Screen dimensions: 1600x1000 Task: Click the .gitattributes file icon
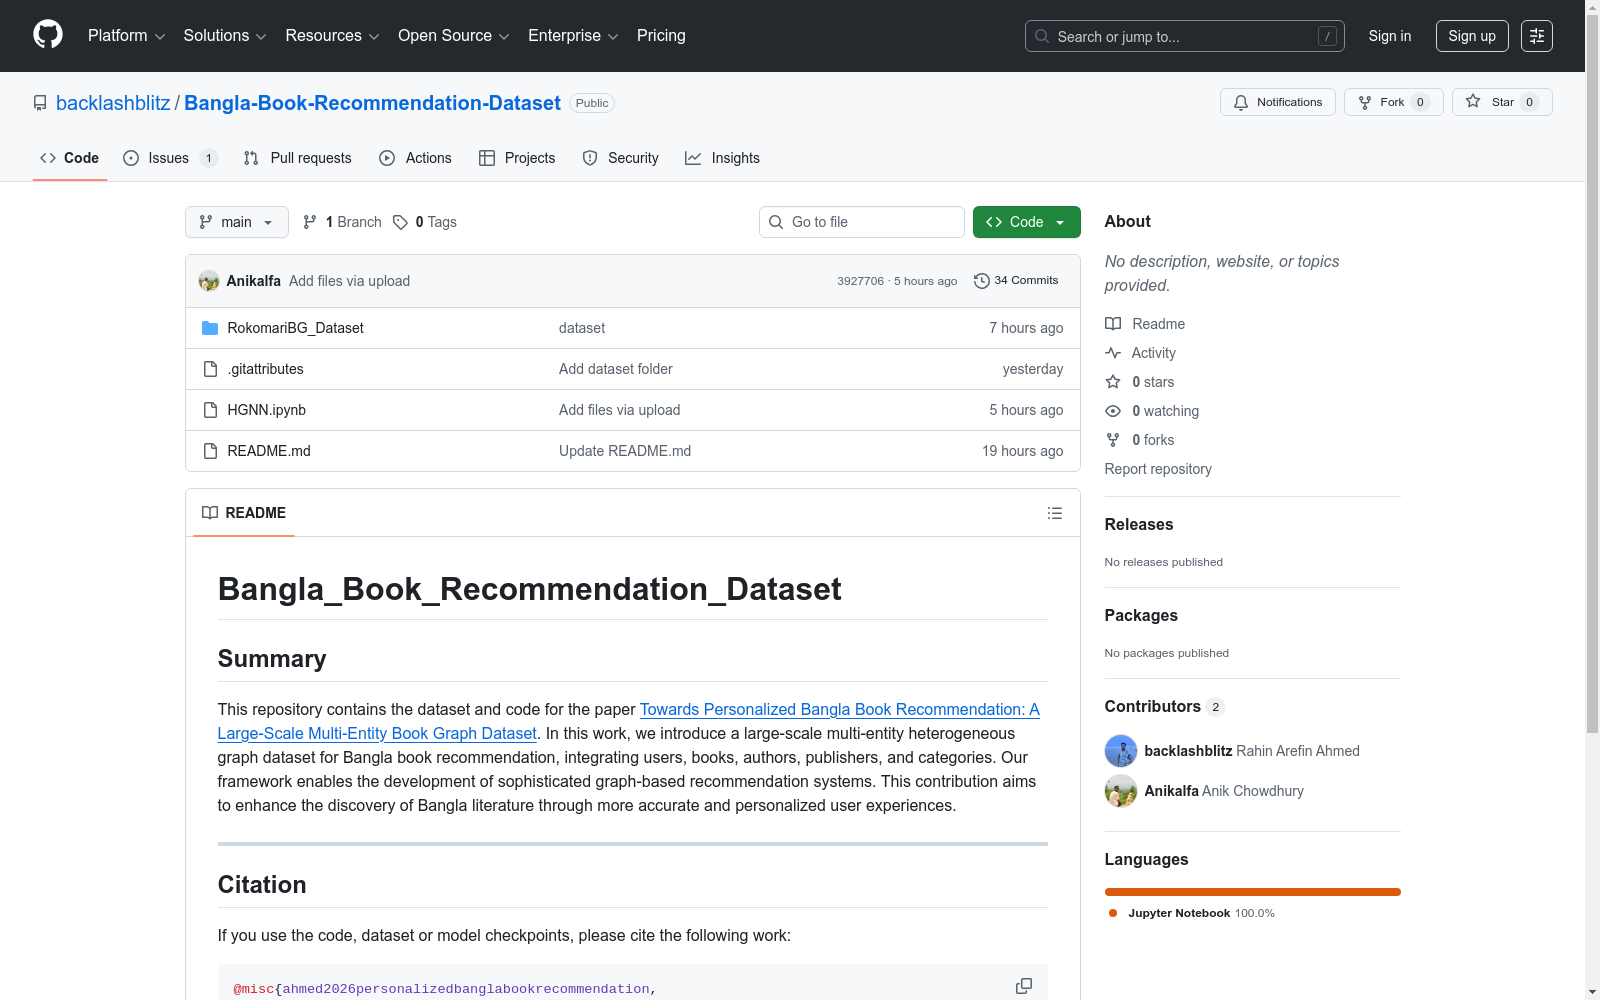tap(210, 369)
